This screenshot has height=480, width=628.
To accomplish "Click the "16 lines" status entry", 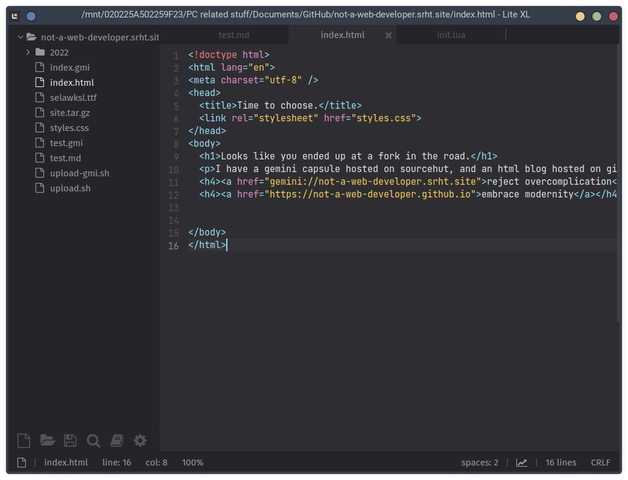I will (561, 463).
